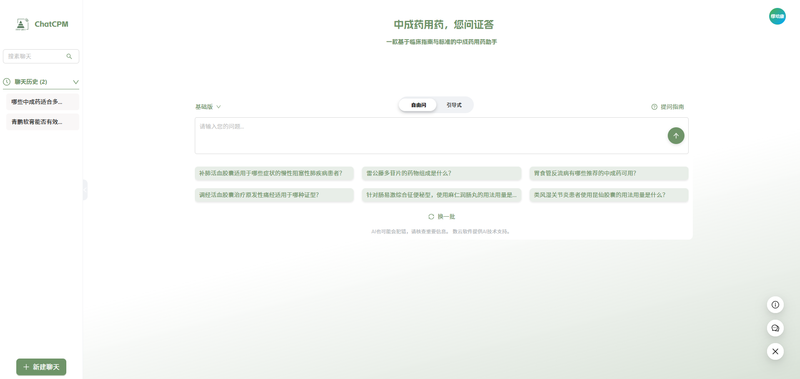Click the search magnifier icon in sidebar
This screenshot has width=800, height=379.
[x=69, y=57]
